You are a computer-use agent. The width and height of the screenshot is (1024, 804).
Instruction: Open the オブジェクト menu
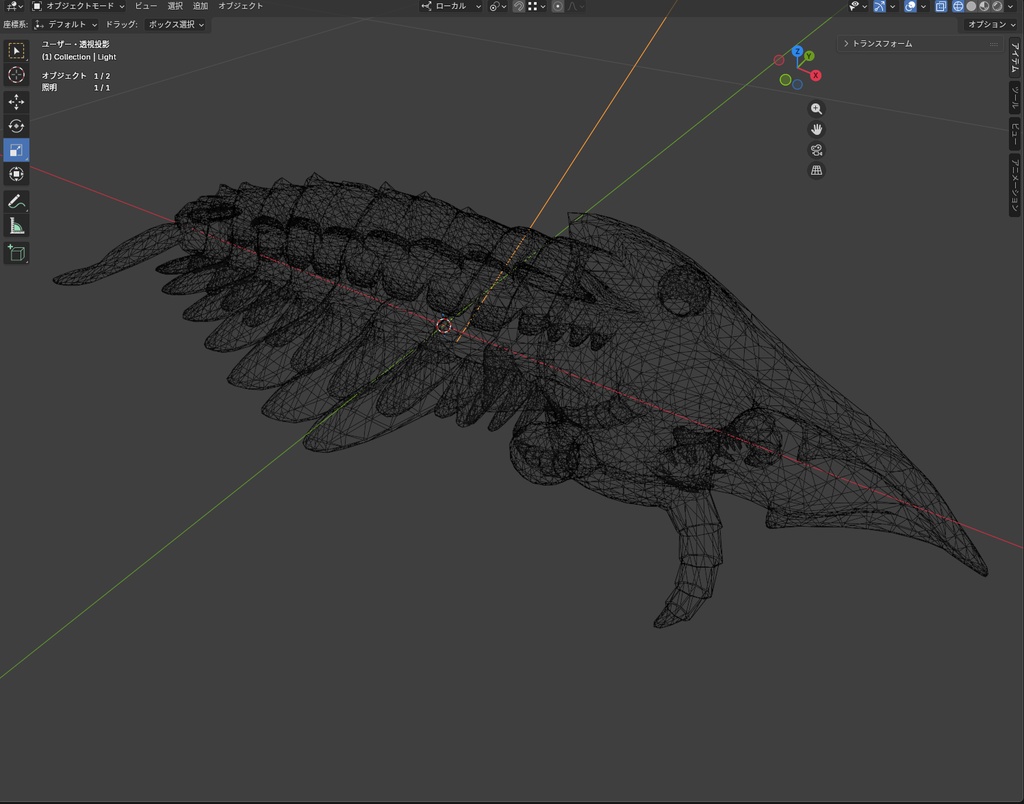click(x=240, y=6)
